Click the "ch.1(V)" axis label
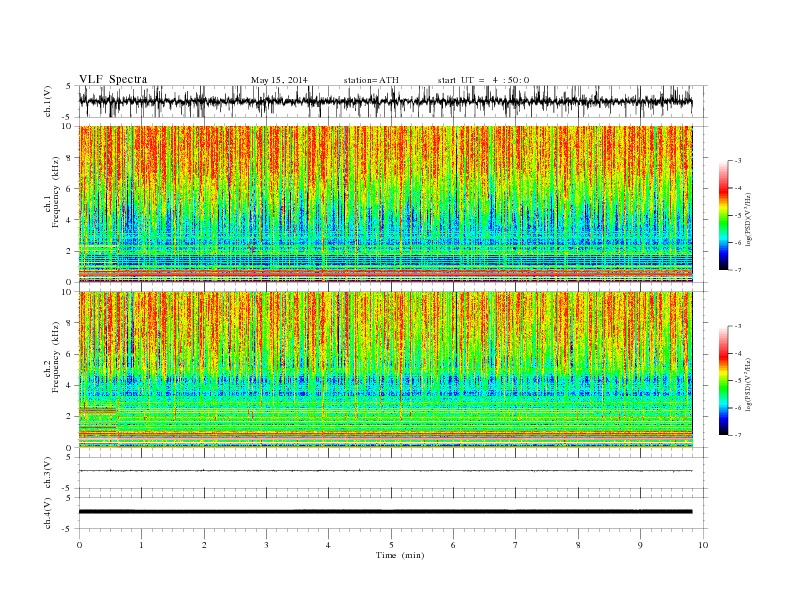This screenshot has height=612, width=792. tap(48, 101)
